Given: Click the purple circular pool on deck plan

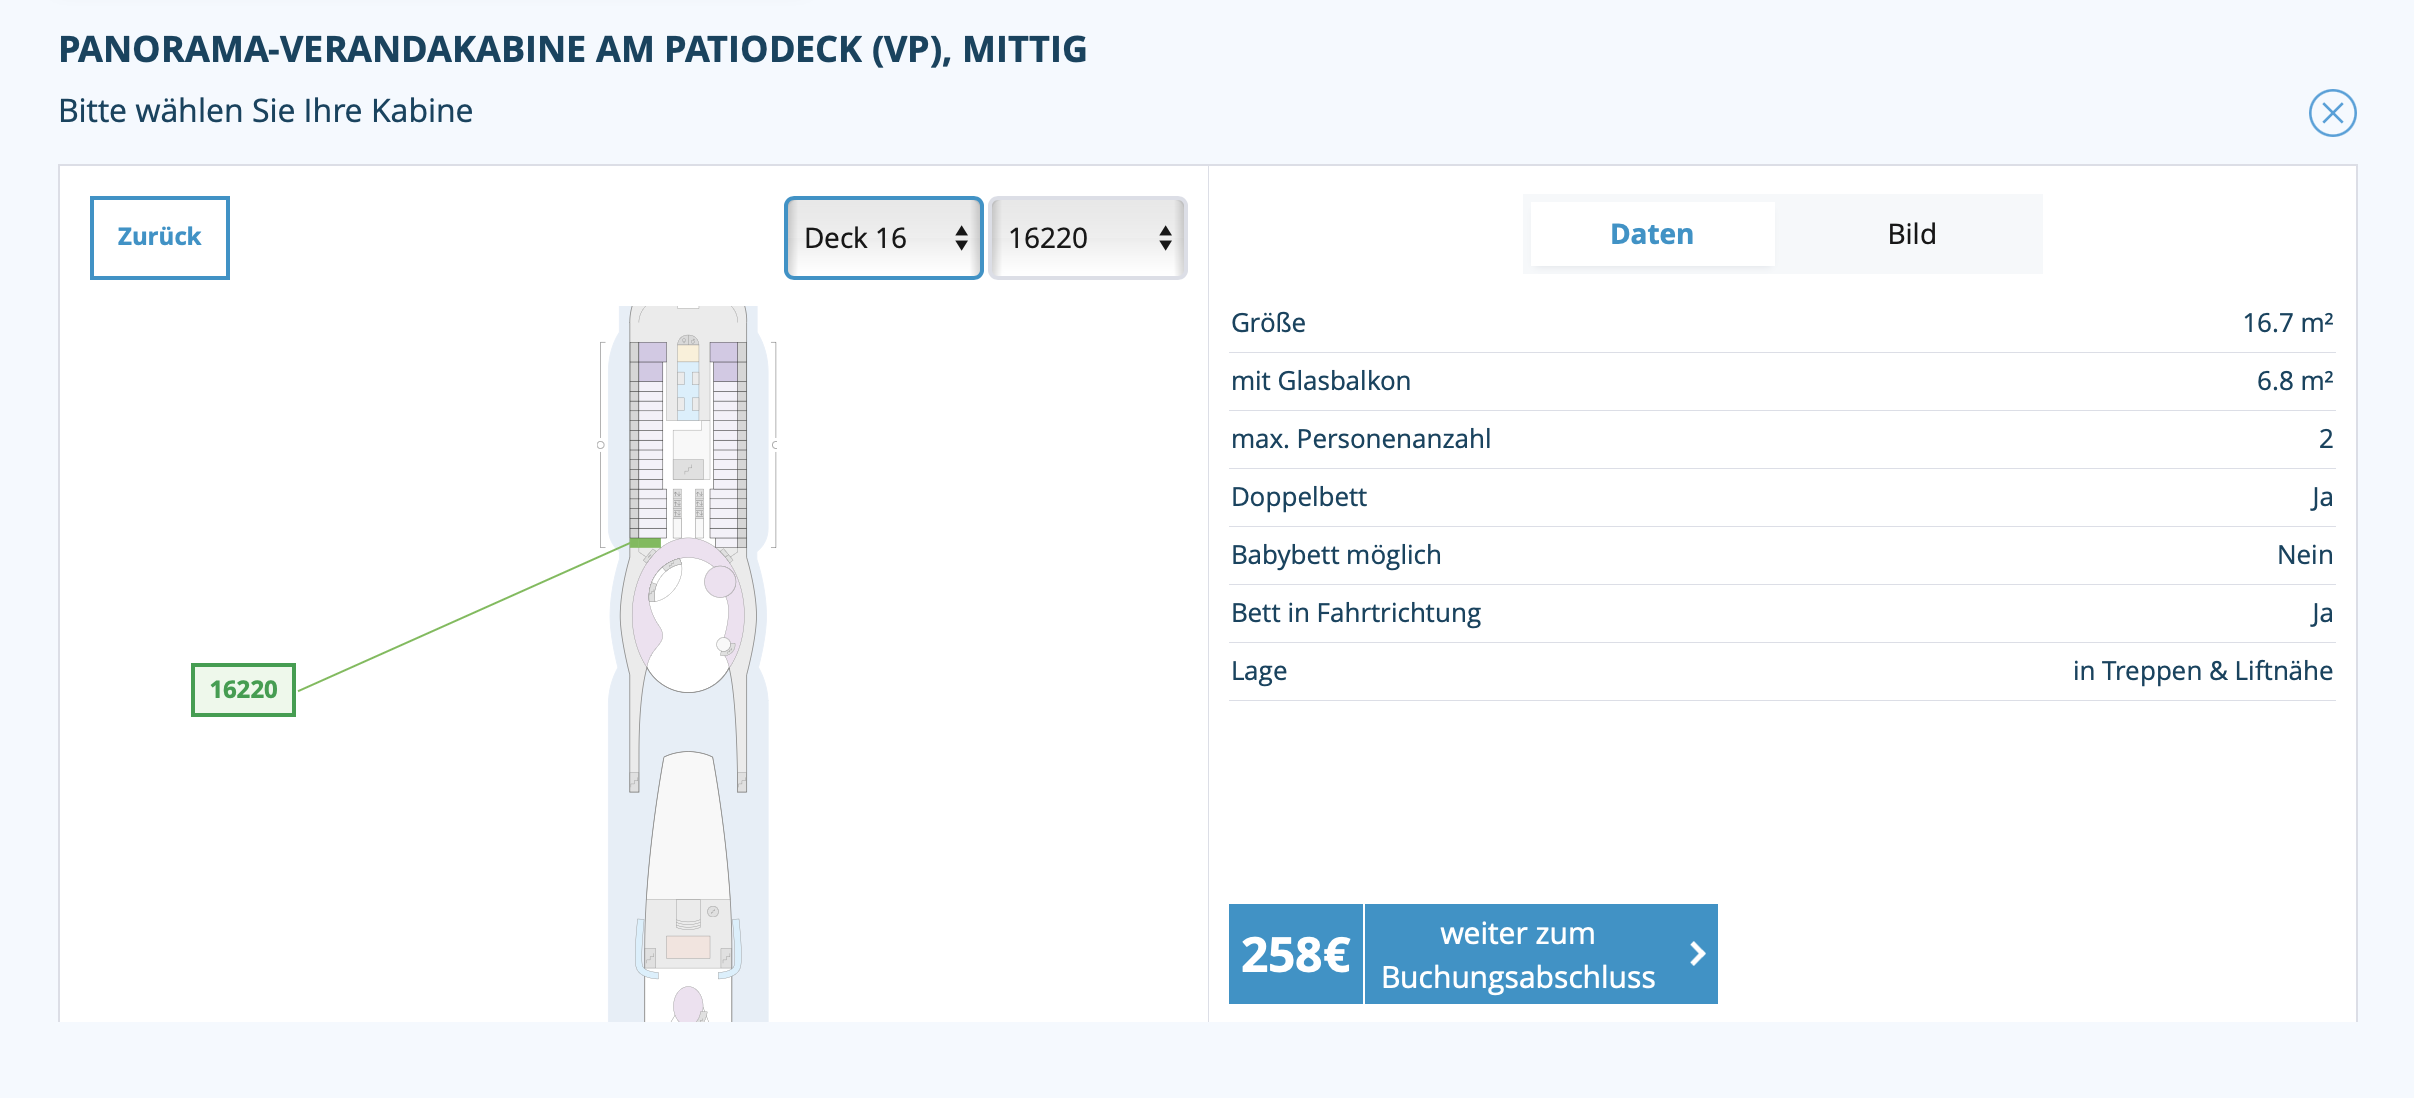Looking at the screenshot, I should pos(720,581).
